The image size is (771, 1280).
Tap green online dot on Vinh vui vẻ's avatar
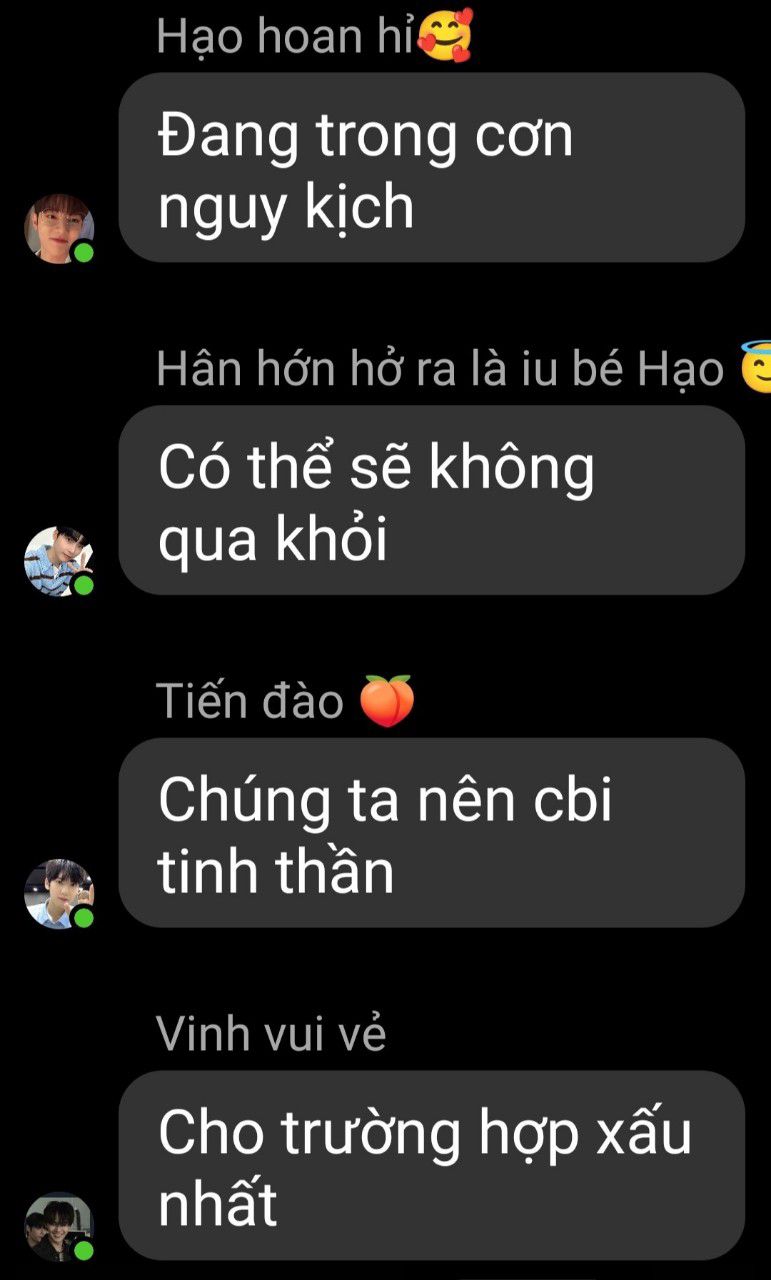(x=84, y=1249)
